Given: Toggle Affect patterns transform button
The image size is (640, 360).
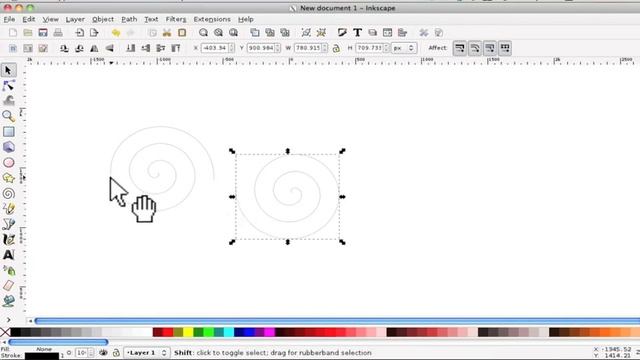Looking at the screenshot, I should pyautogui.click(x=505, y=48).
